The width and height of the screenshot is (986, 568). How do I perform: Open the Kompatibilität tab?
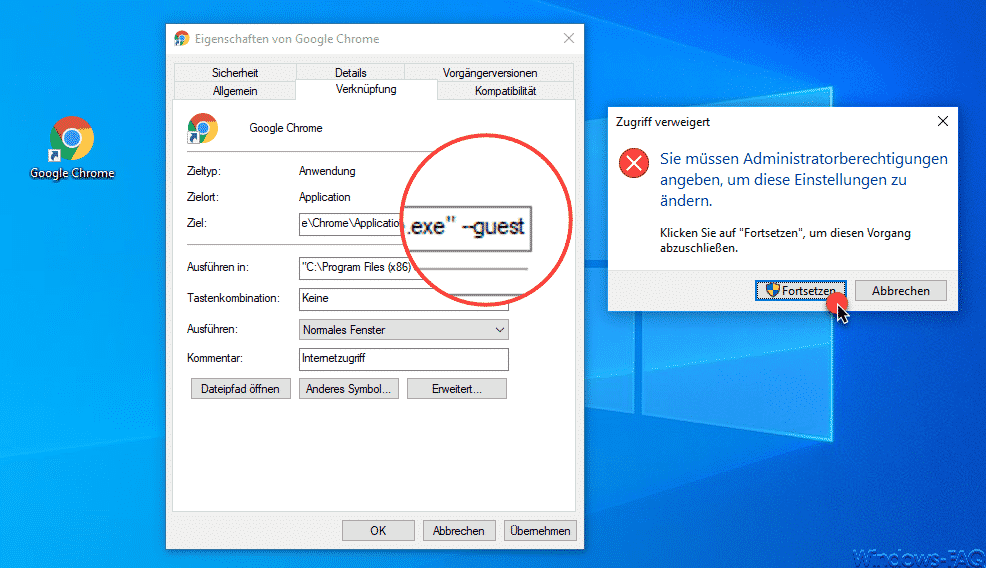(505, 91)
